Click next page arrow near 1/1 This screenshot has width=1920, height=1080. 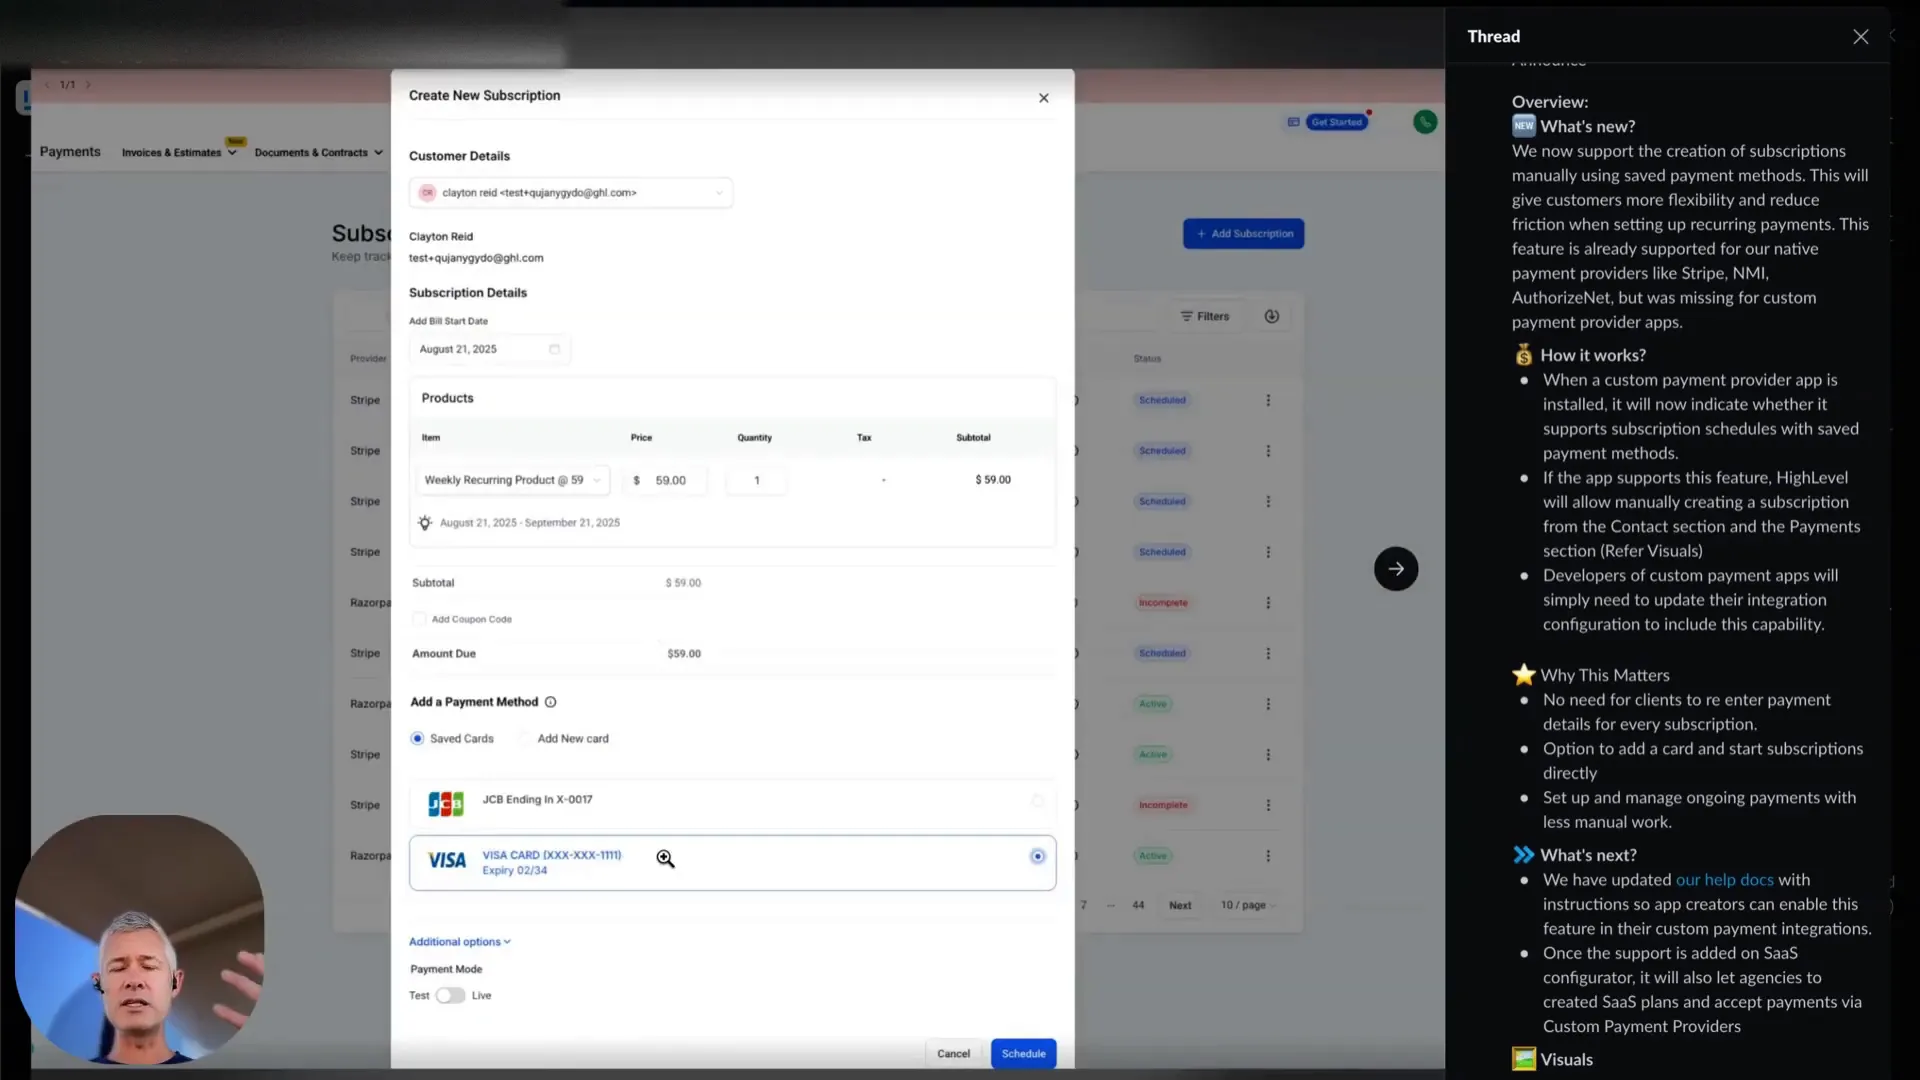pyautogui.click(x=88, y=85)
